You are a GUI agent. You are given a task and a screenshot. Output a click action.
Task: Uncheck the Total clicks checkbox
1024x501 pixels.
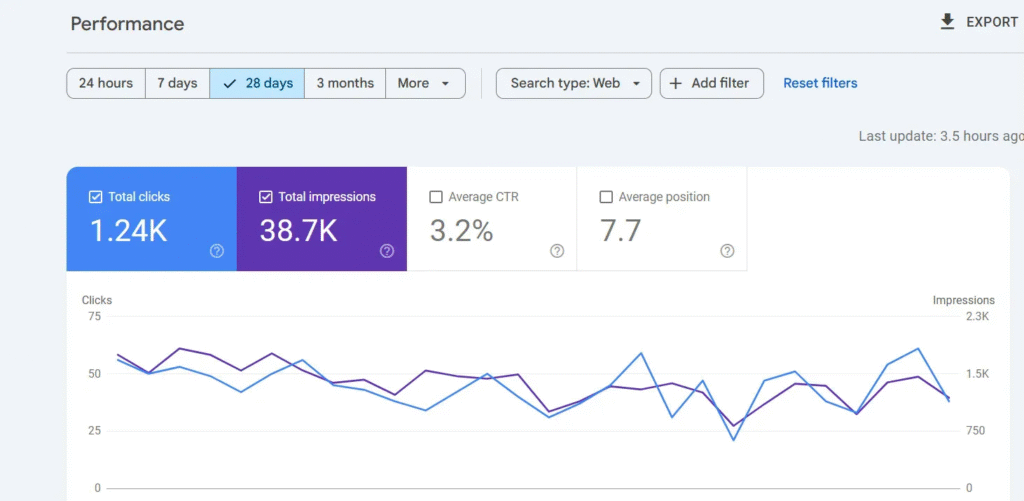95,197
